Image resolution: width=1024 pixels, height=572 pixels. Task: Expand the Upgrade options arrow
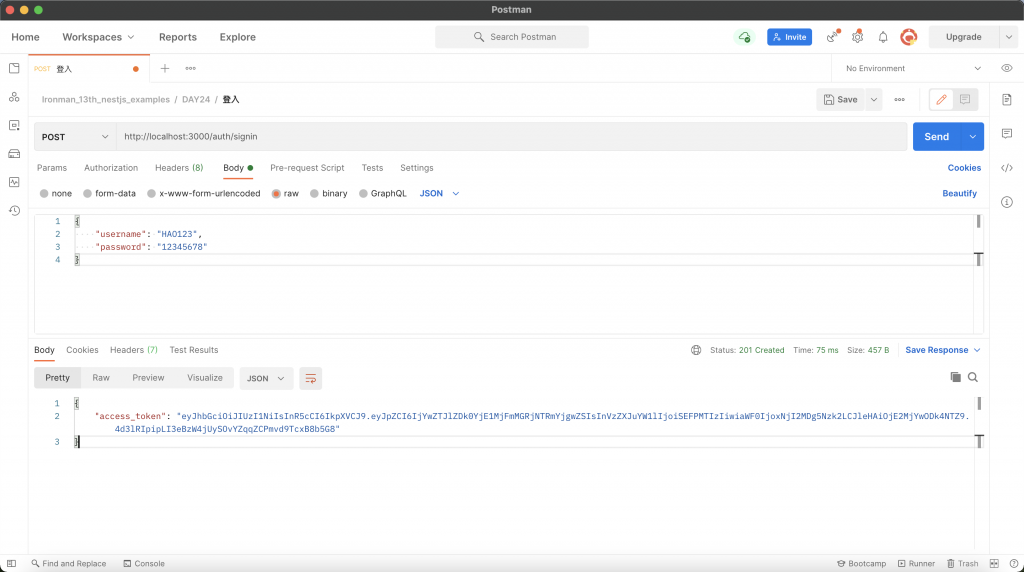coord(1008,37)
